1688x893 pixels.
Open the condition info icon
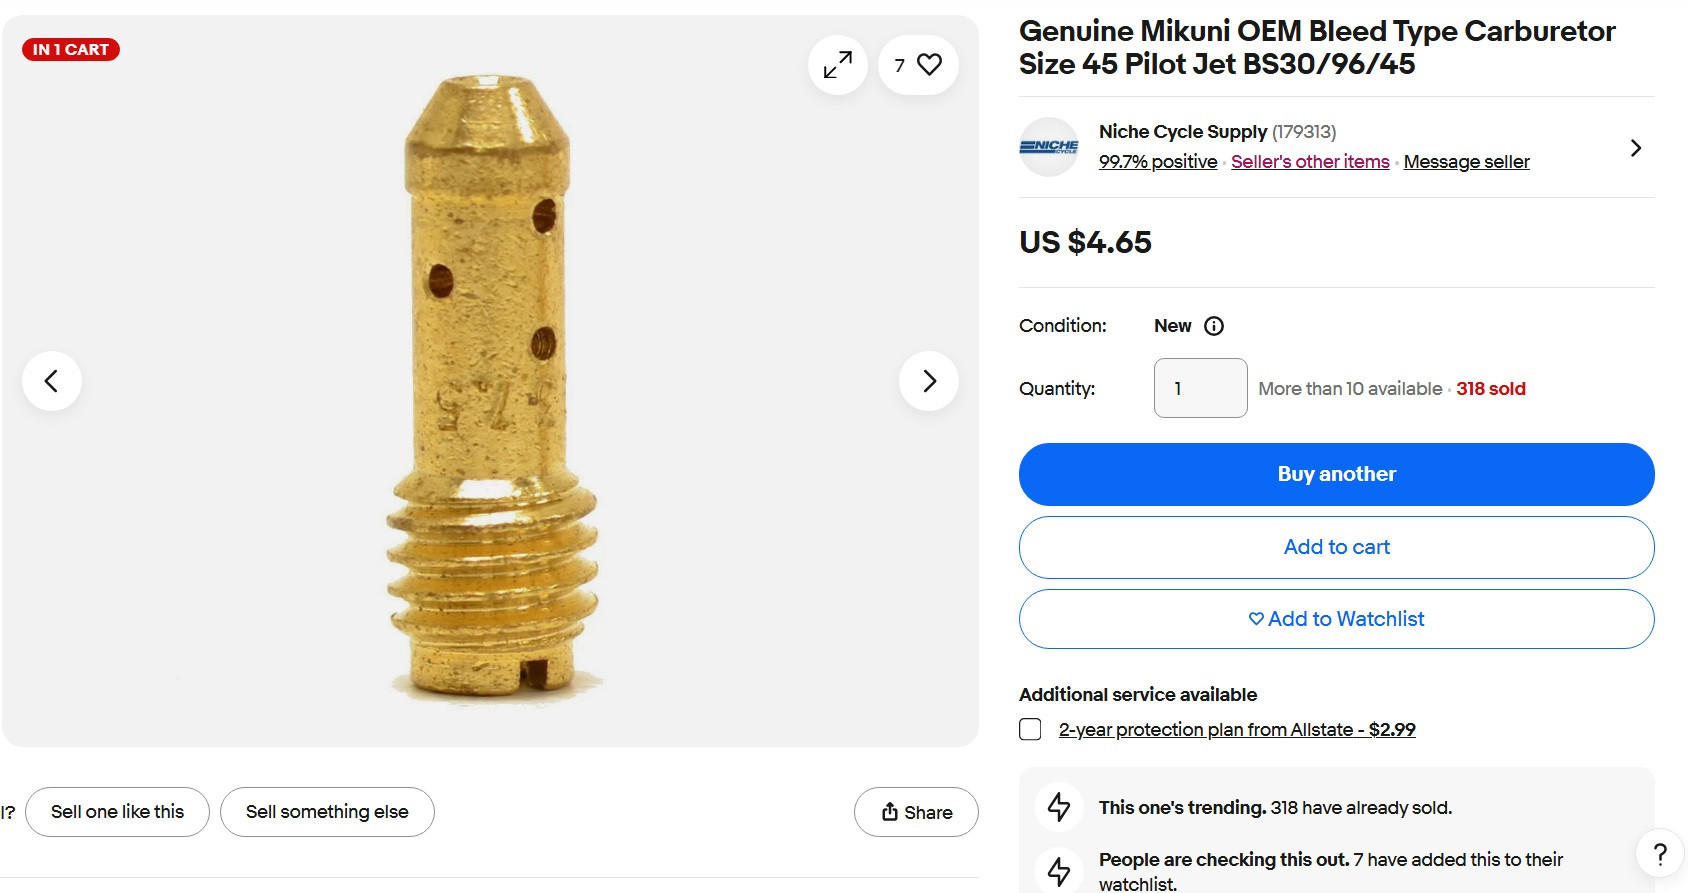point(1214,326)
